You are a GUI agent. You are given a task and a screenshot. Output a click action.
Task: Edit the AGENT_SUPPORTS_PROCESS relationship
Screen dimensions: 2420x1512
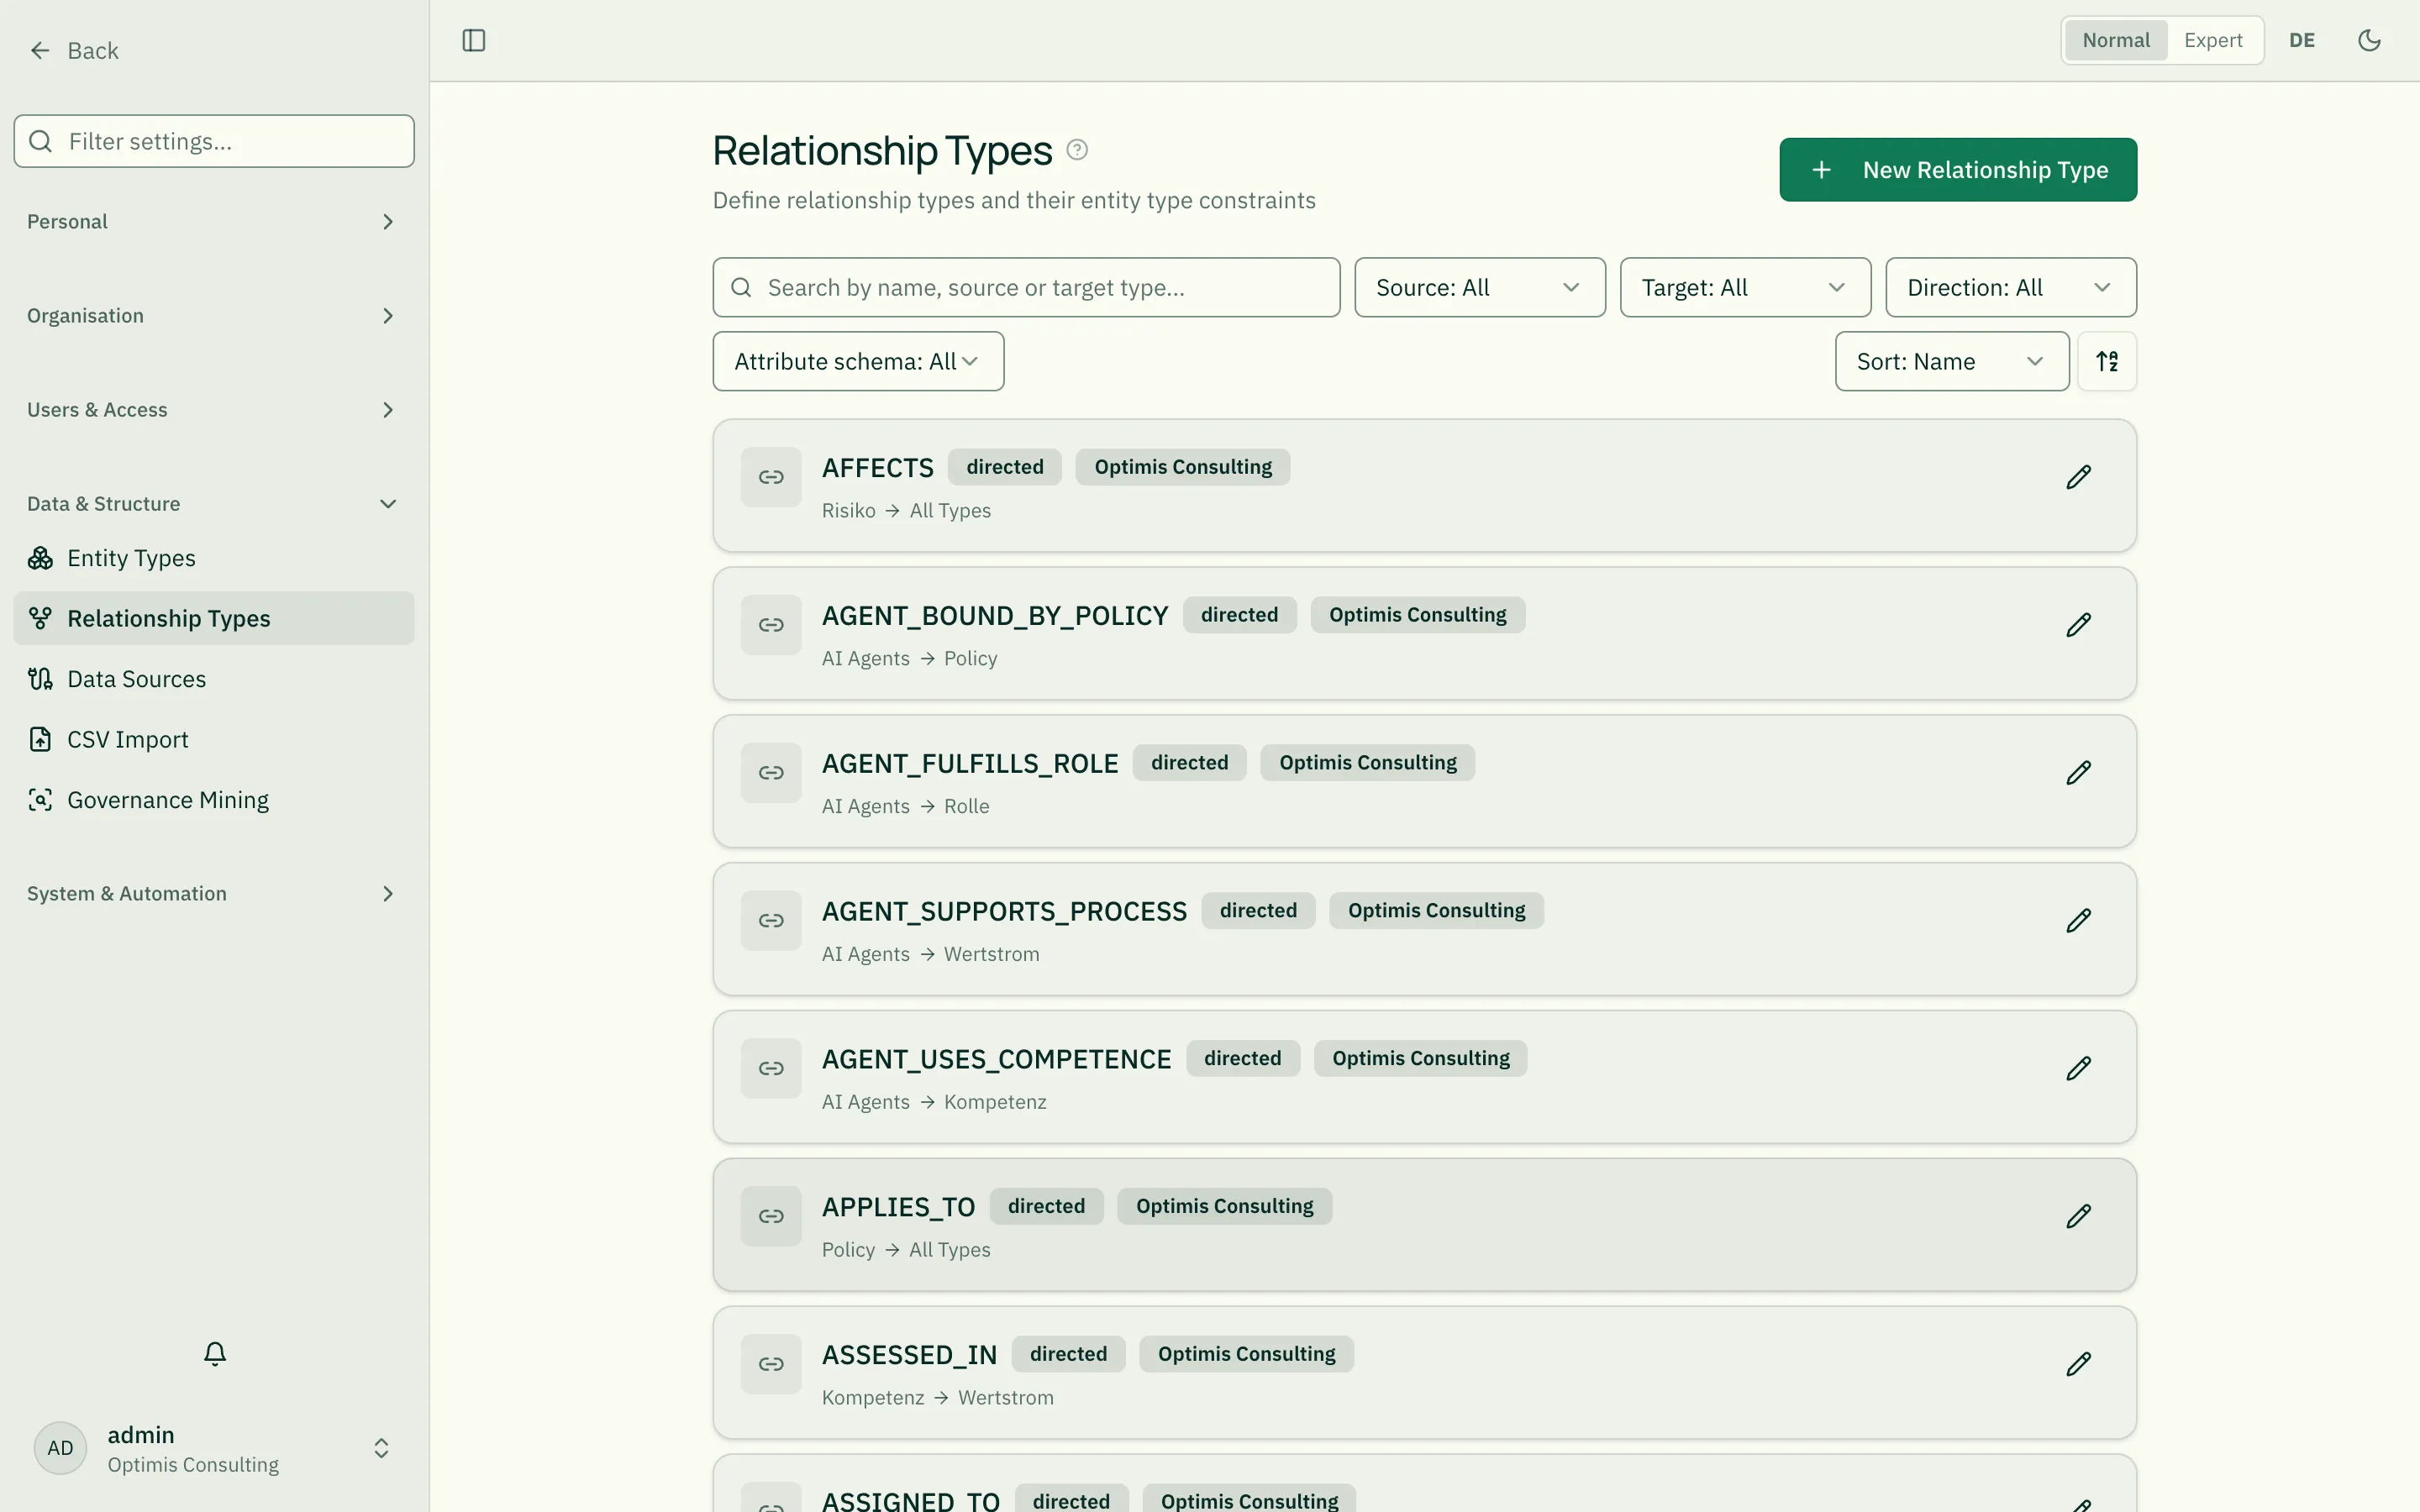tap(2079, 921)
